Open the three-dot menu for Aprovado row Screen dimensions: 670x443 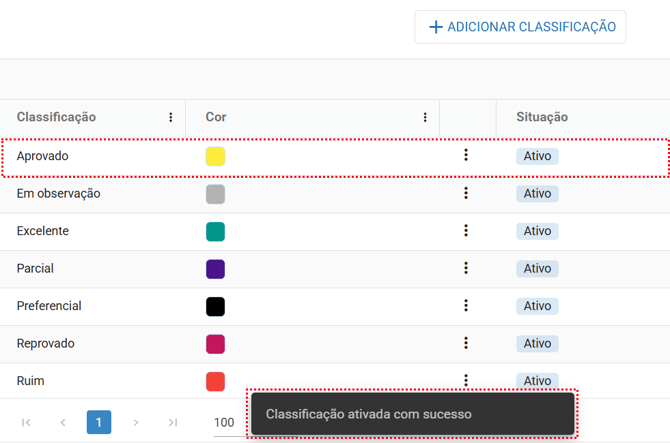coord(466,155)
